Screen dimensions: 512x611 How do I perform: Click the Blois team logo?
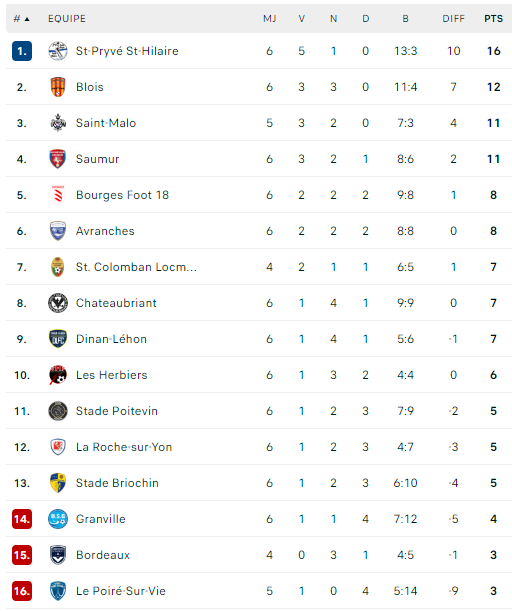58,87
